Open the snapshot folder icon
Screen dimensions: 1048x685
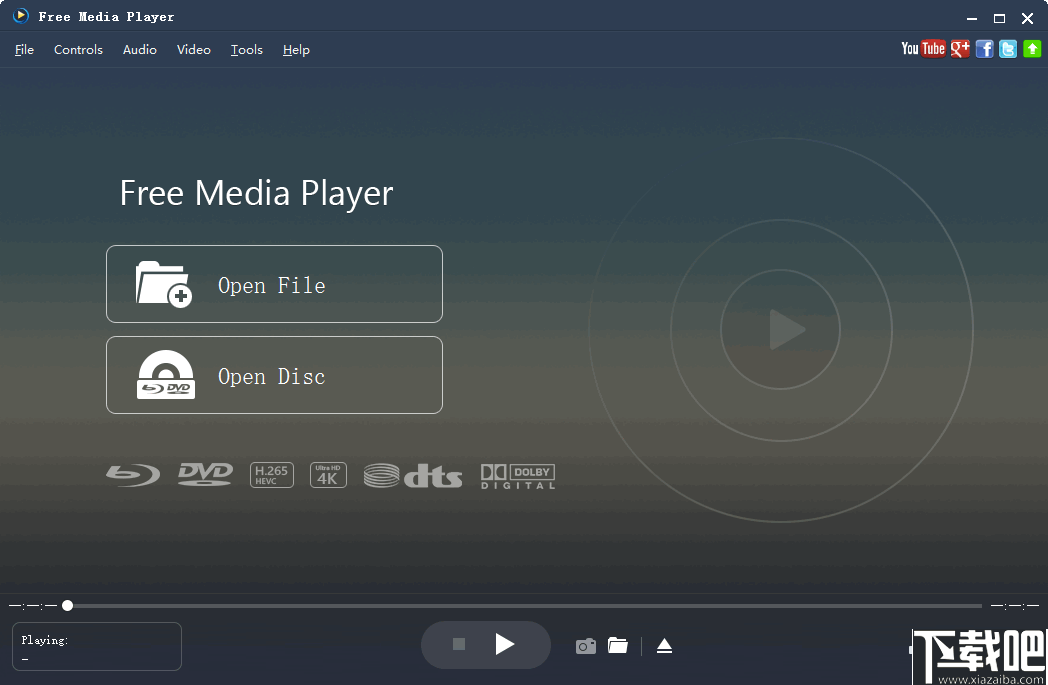618,646
